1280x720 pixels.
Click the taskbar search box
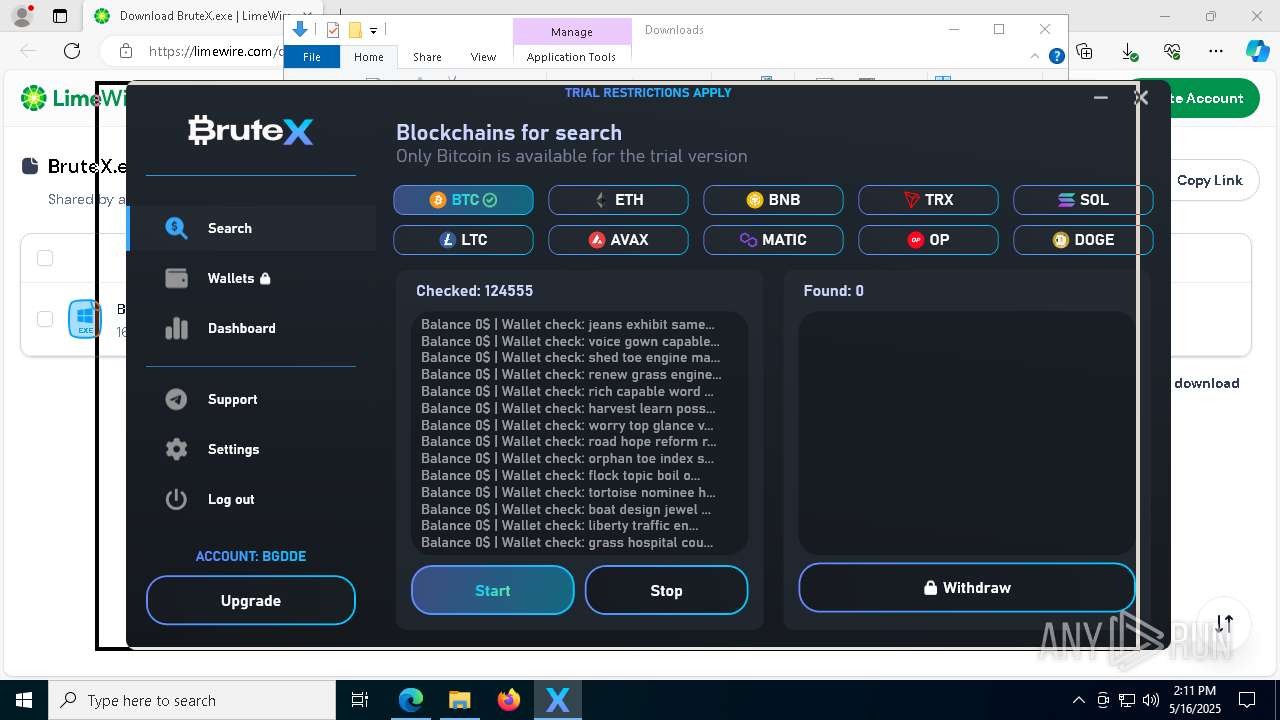click(x=192, y=700)
